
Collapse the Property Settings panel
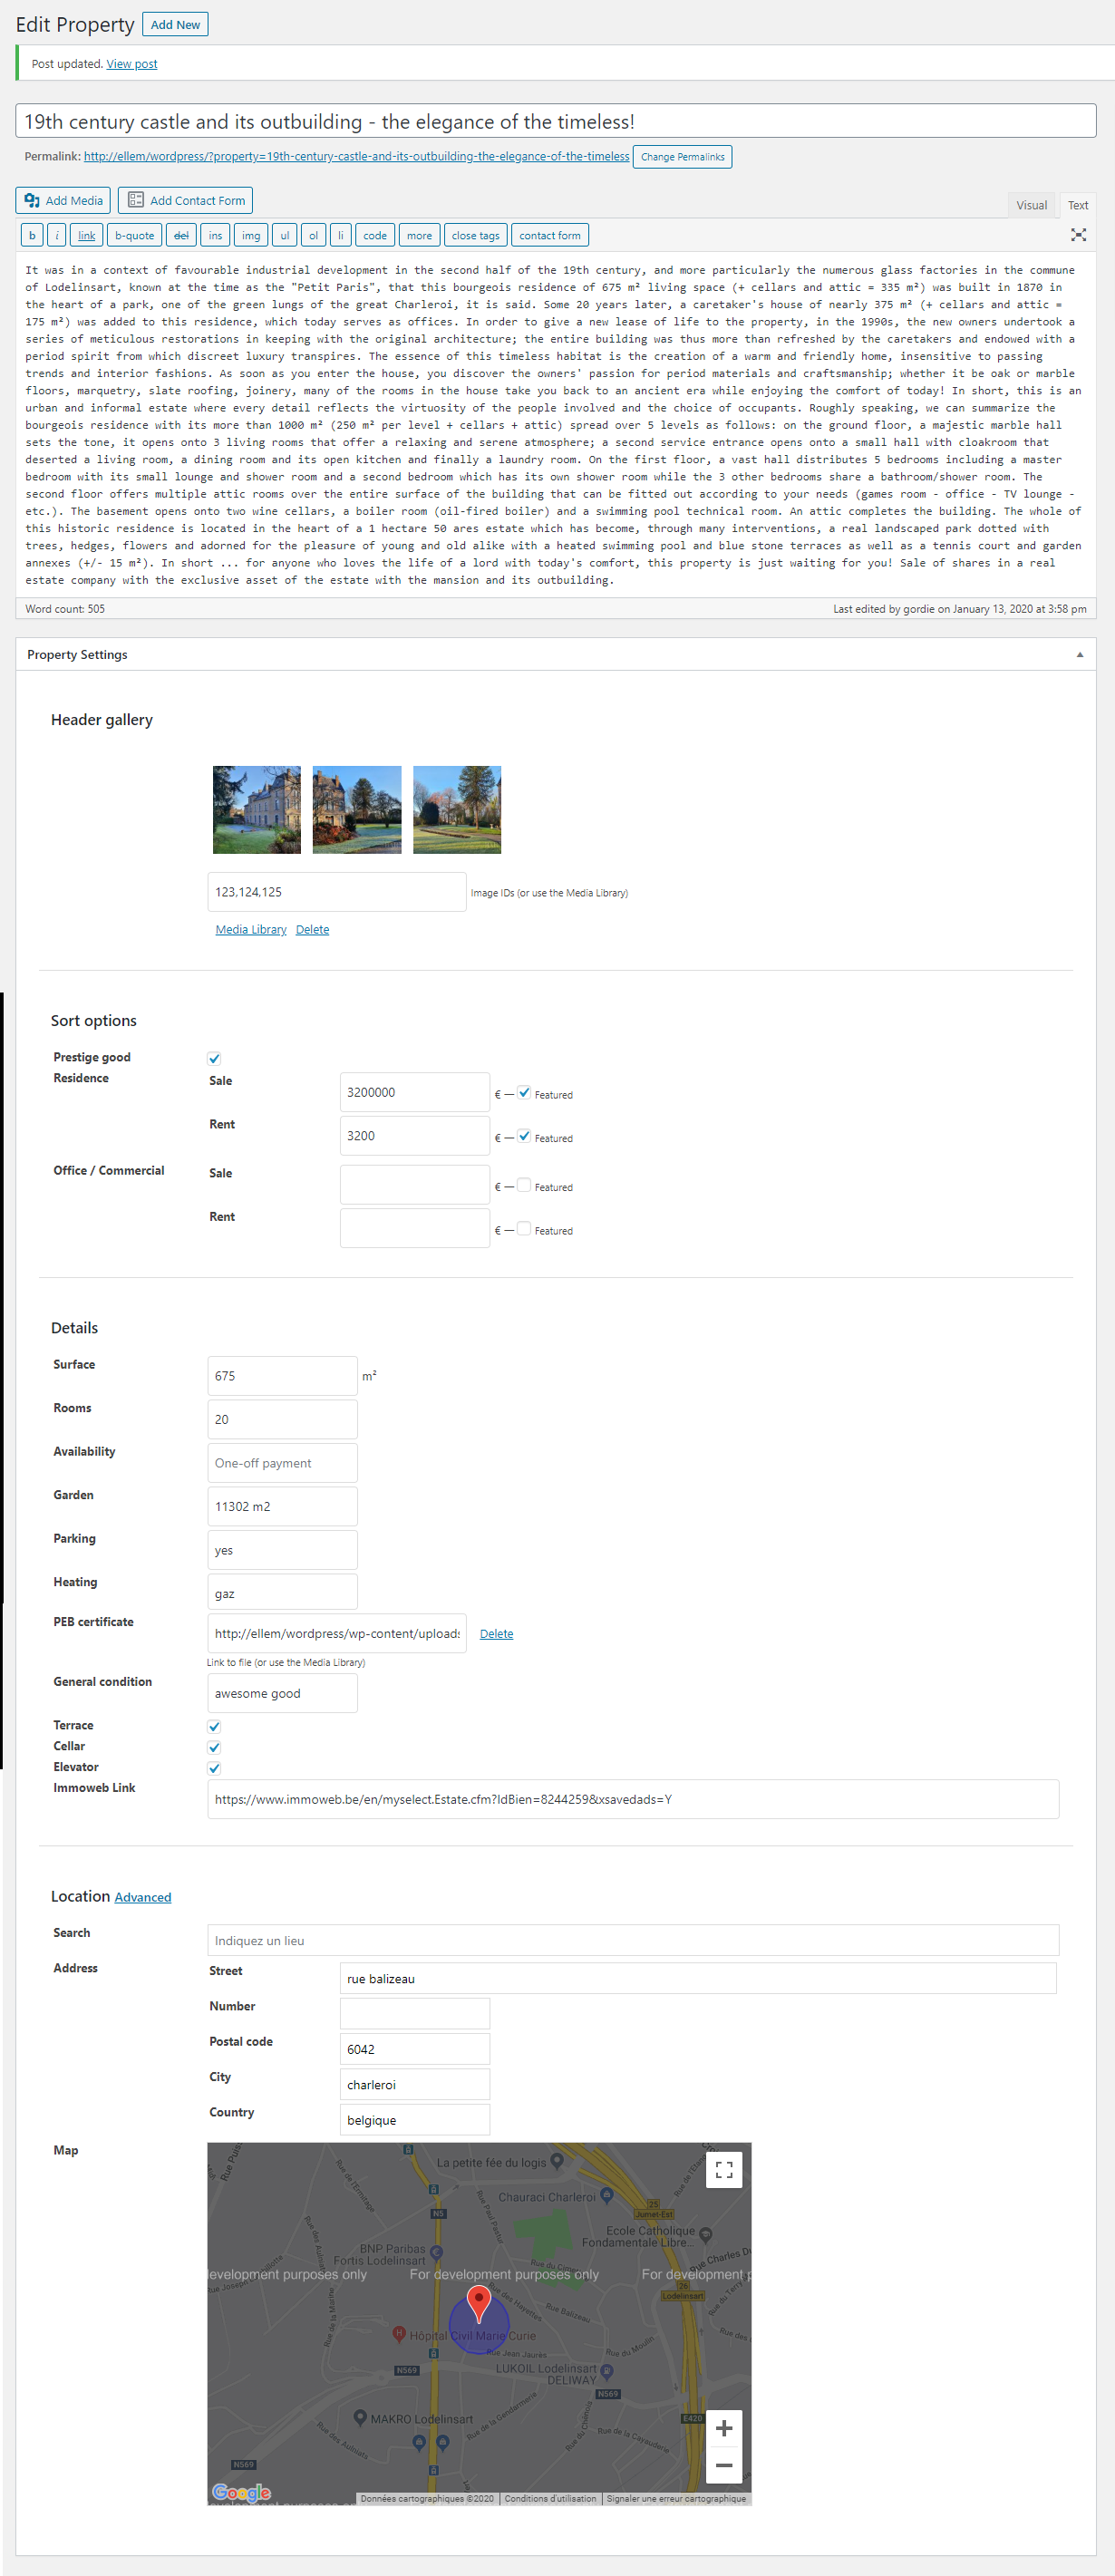pos(1079,655)
